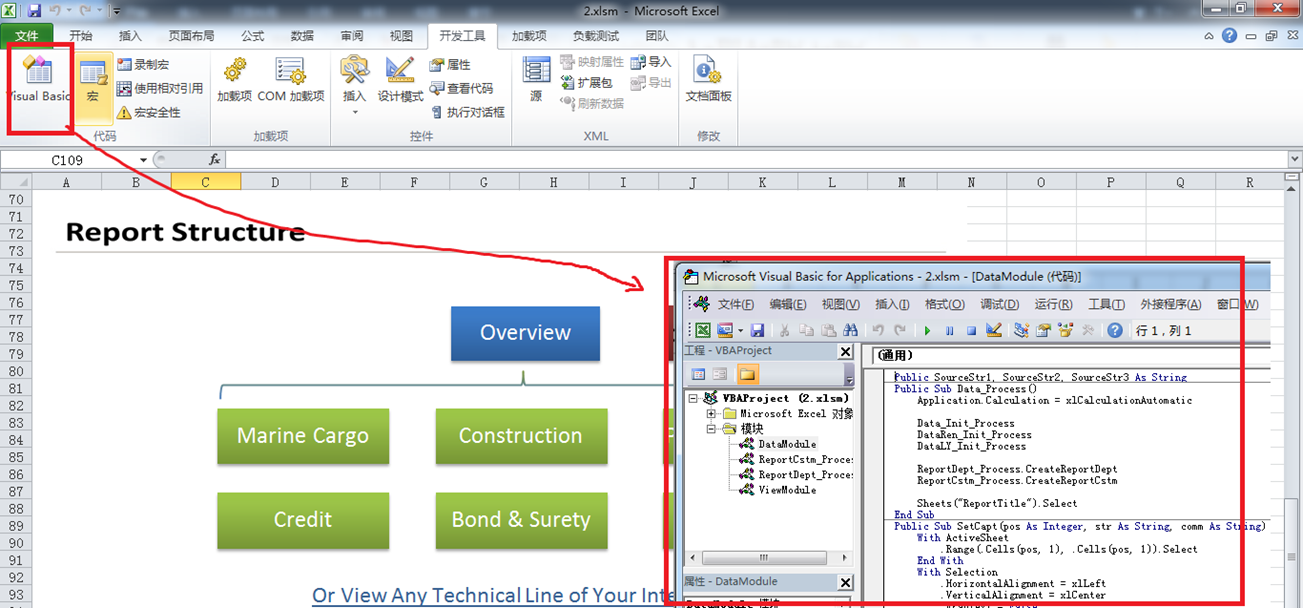Open the 加载项 add-ins gear button
Image resolution: width=1303 pixels, height=608 pixels.
[235, 80]
